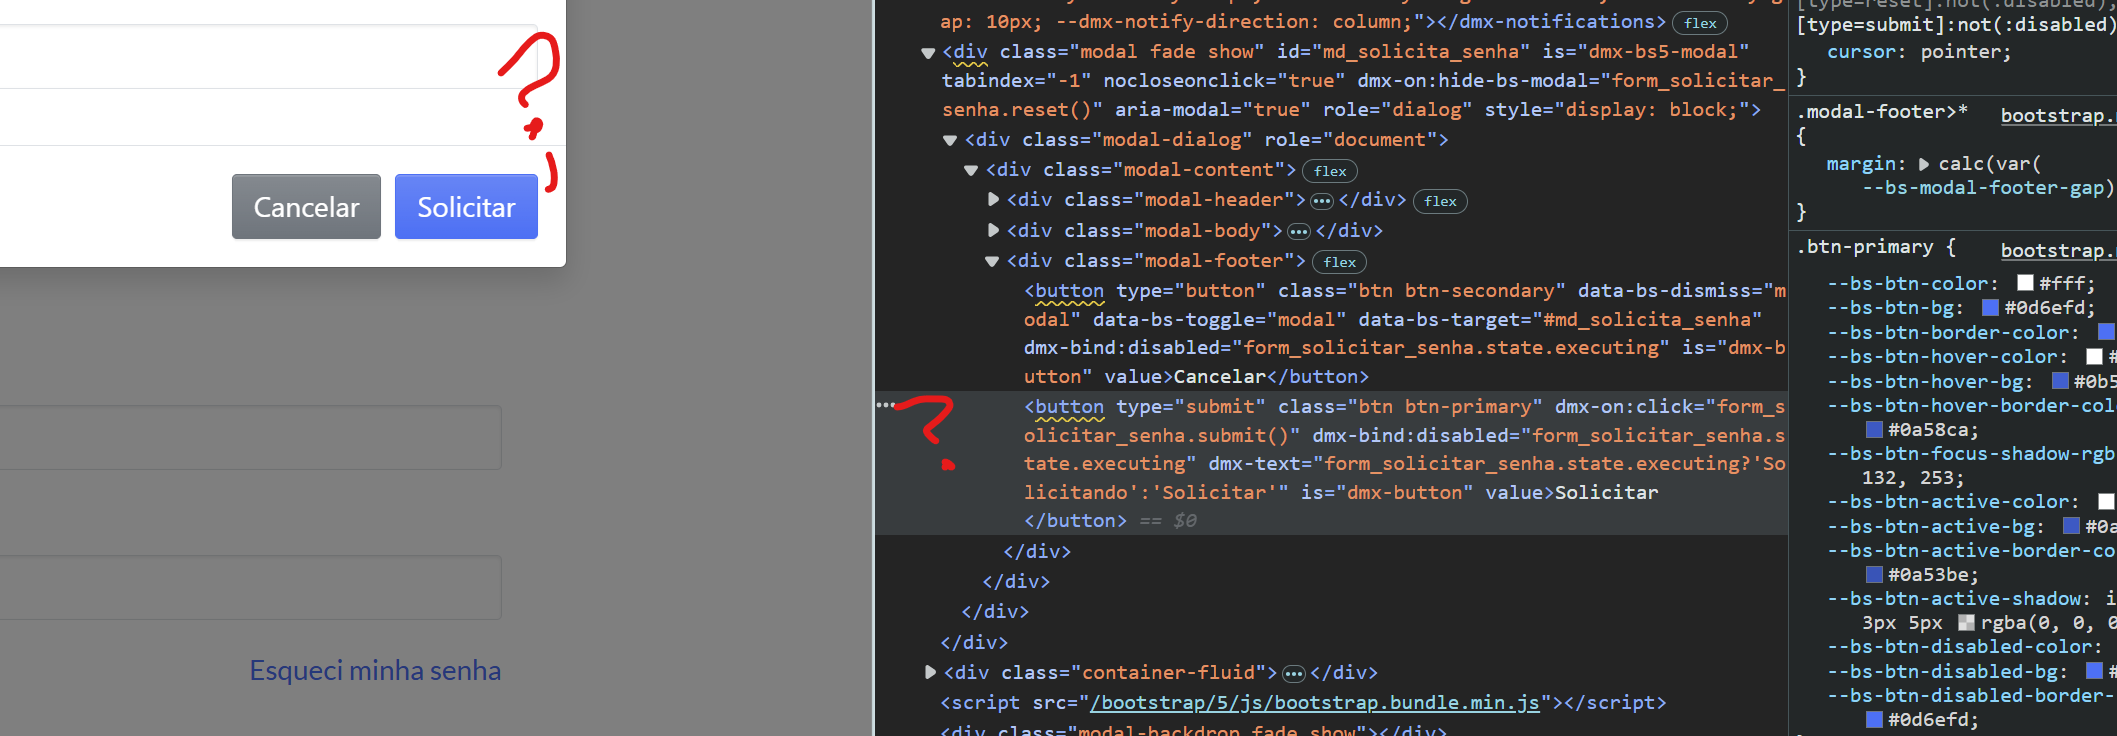This screenshot has width=2117, height=736.
Task: Expand the modal-body div node
Action: tap(993, 231)
